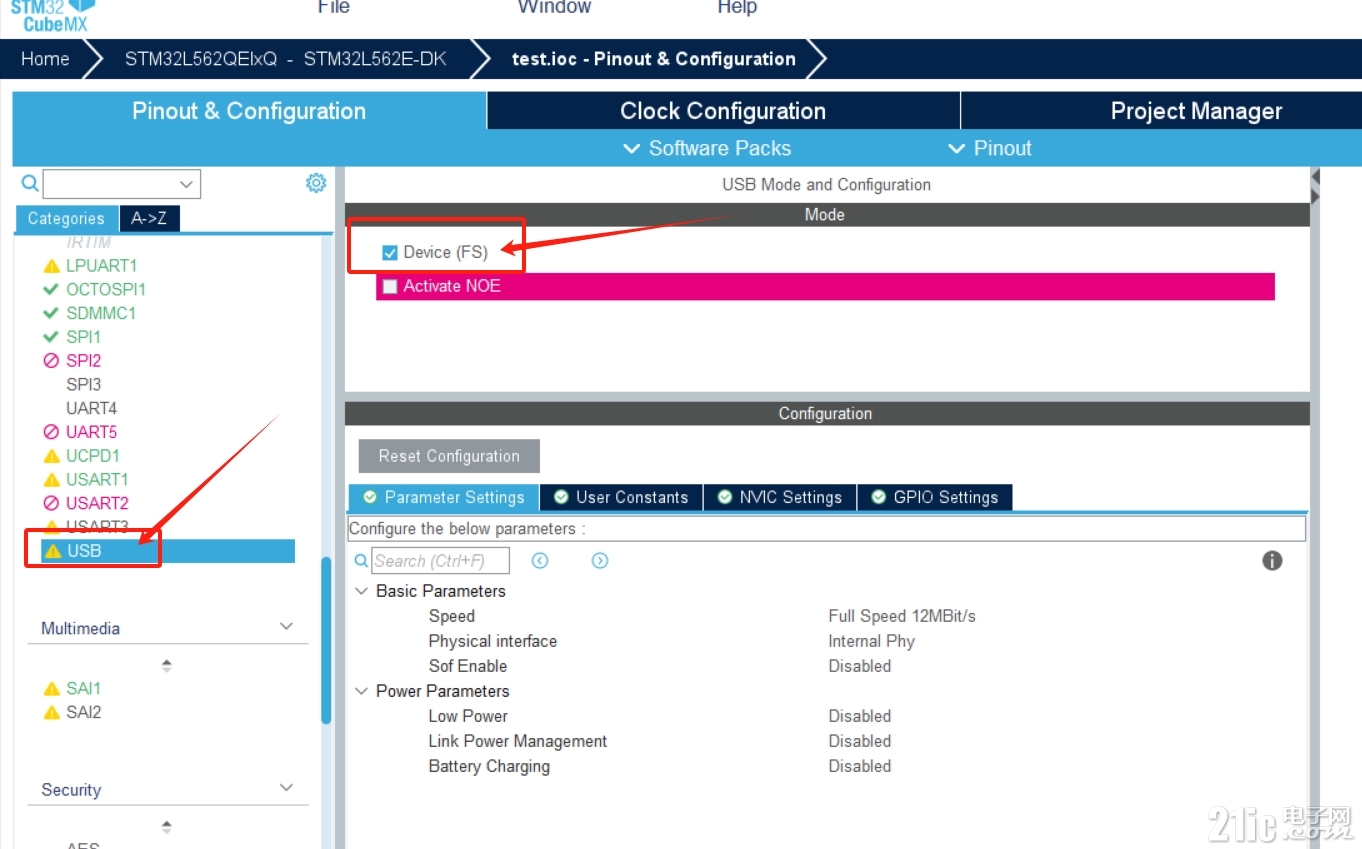Open the Window menu
The height and width of the screenshot is (849, 1362).
pos(554,7)
